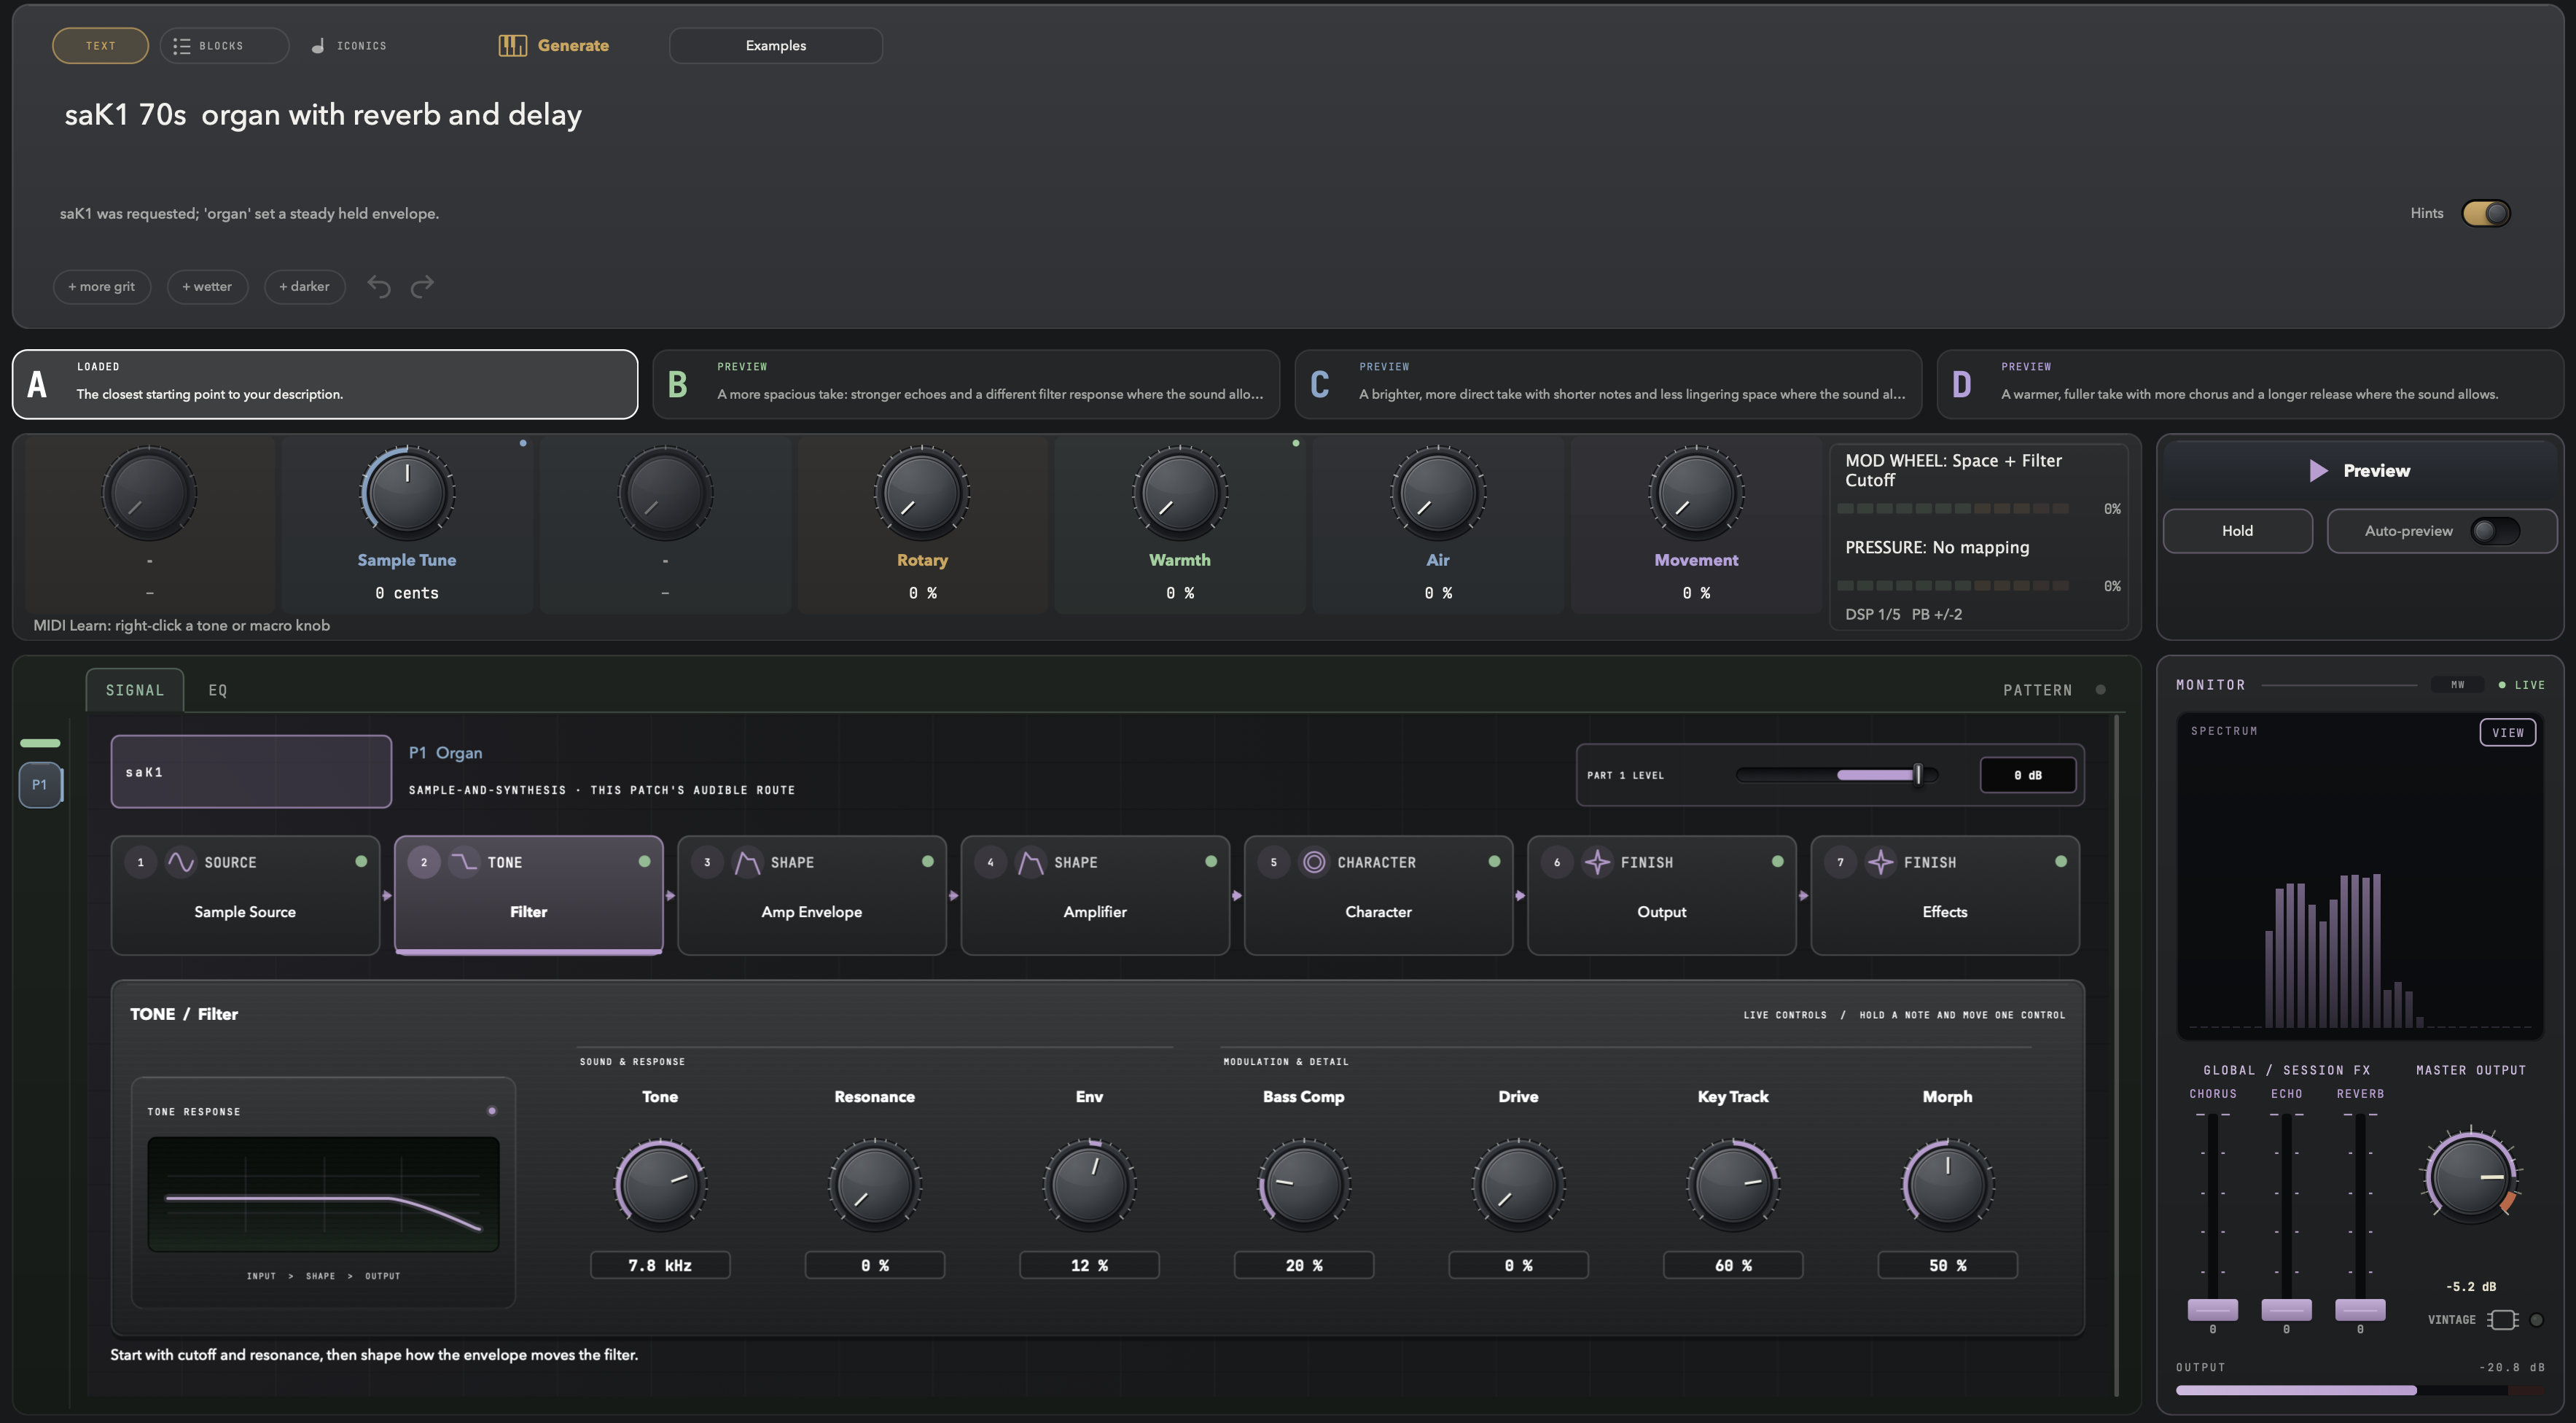
Task: Adjust the Part 1 Level slider
Action: tap(1837, 775)
